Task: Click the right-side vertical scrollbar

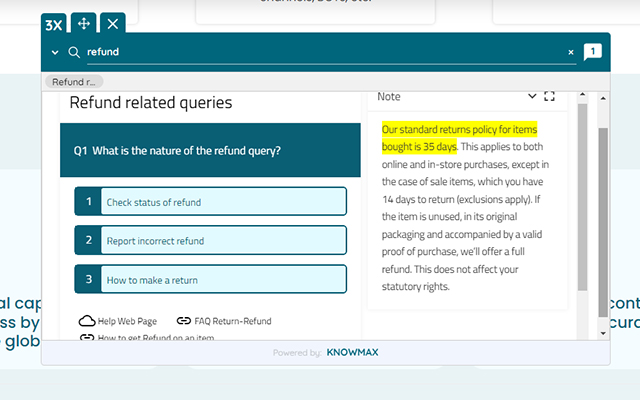Action: click(x=603, y=220)
